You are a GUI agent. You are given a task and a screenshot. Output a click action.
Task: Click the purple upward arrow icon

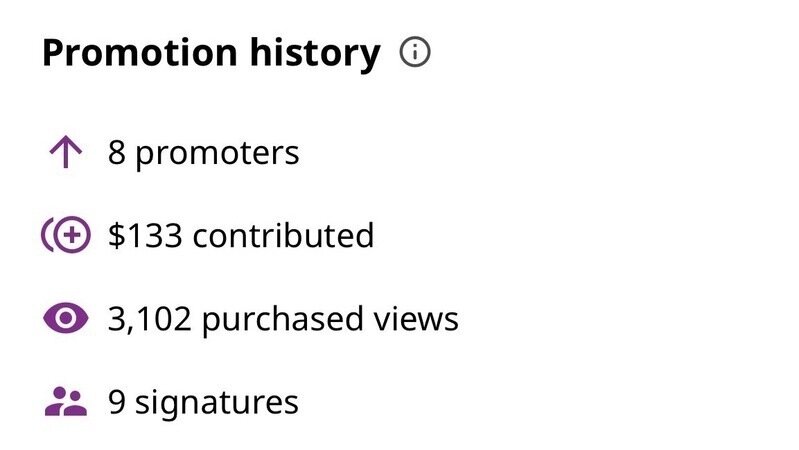point(65,153)
